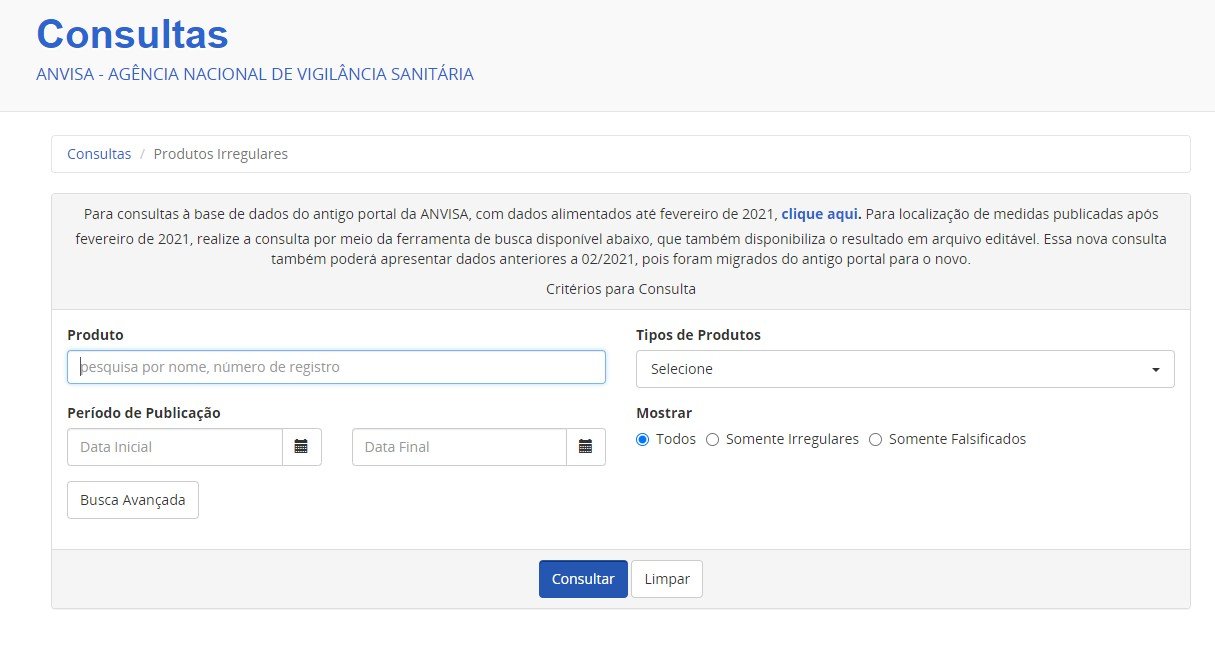Select the Todos radio button

[643, 439]
